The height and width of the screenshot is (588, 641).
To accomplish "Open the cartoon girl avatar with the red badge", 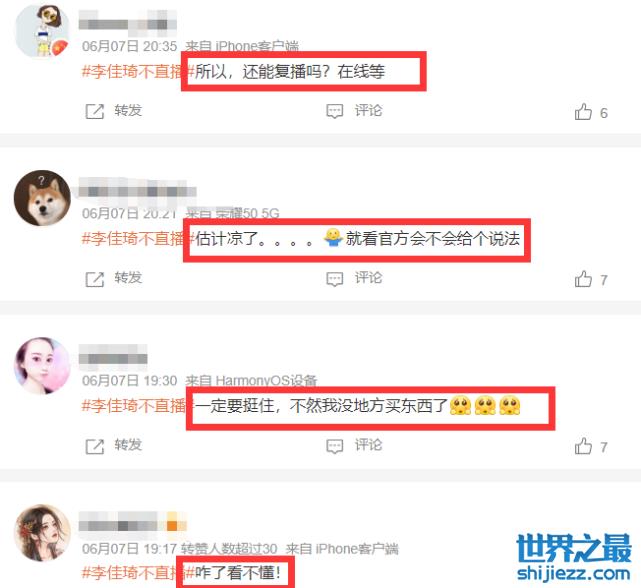I will click(42, 31).
